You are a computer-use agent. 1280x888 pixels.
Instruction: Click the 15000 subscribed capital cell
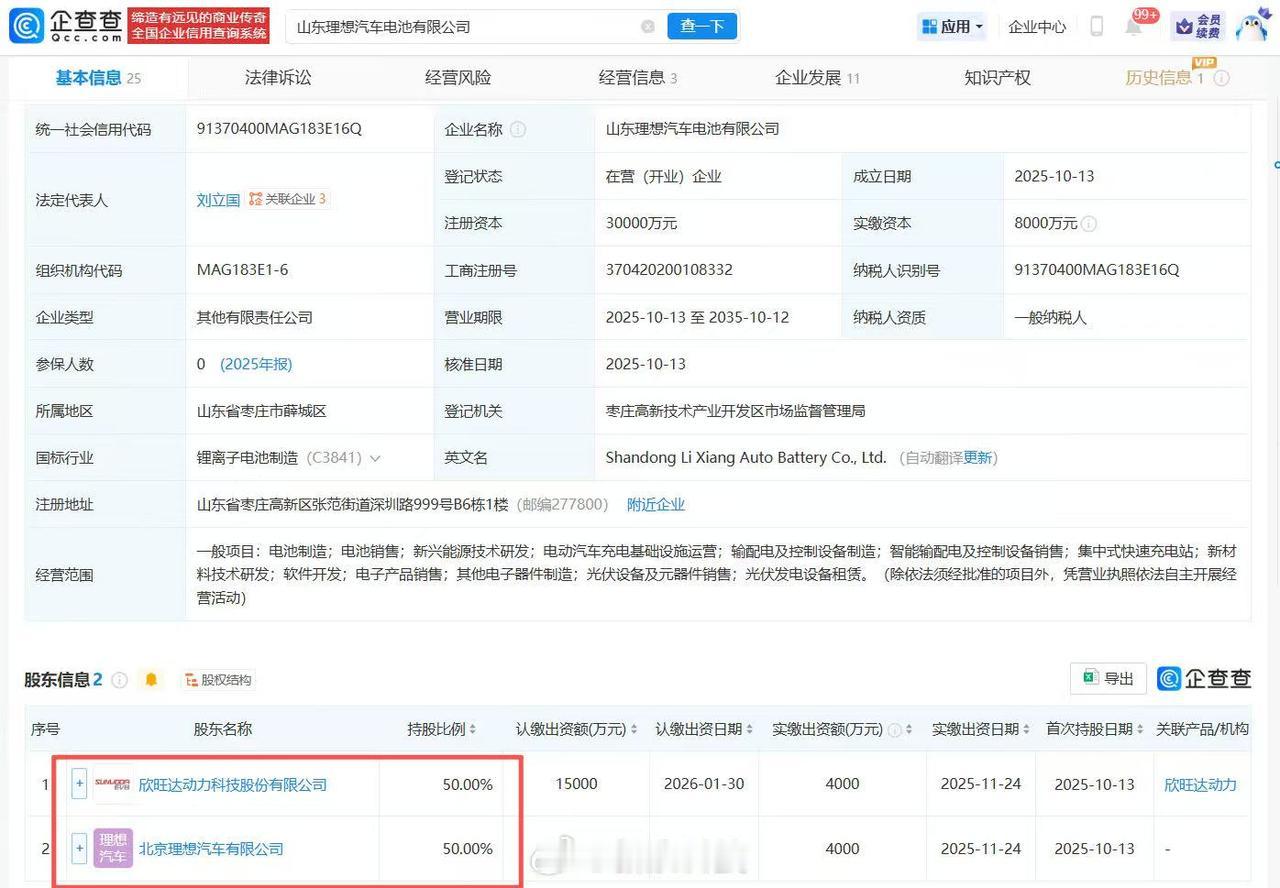click(576, 785)
